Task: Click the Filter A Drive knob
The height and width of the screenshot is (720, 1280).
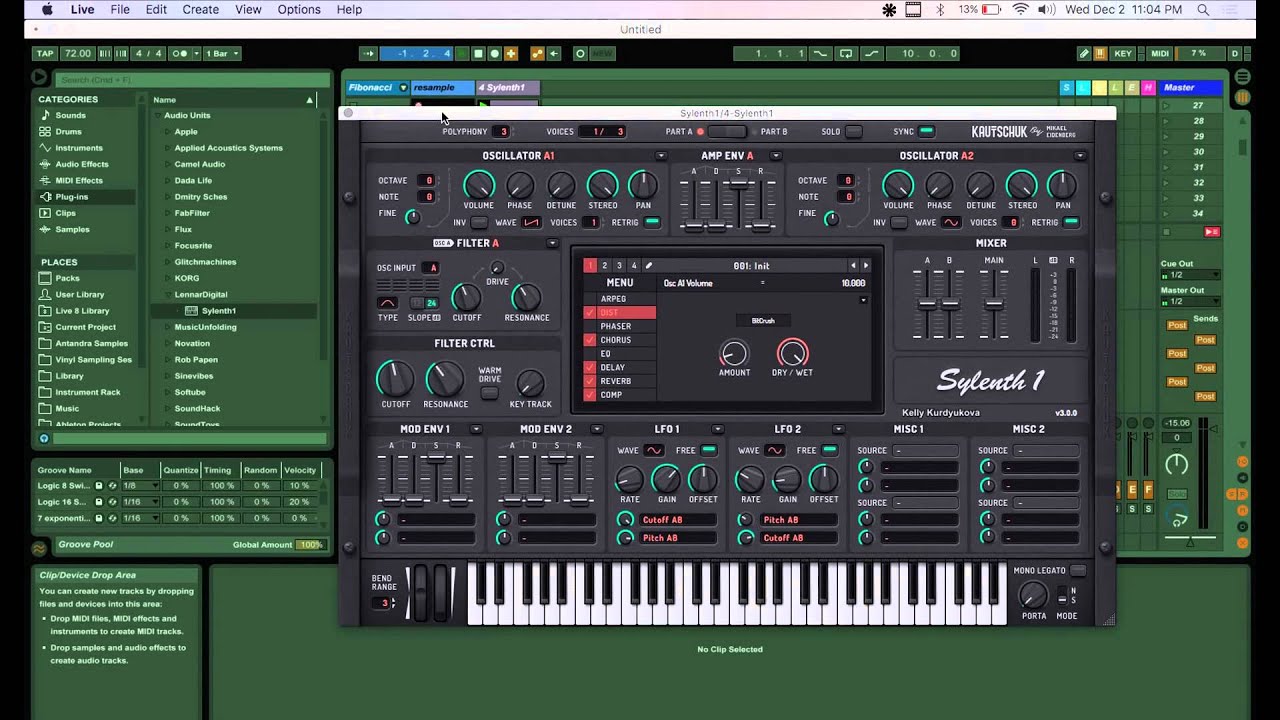Action: point(497,268)
